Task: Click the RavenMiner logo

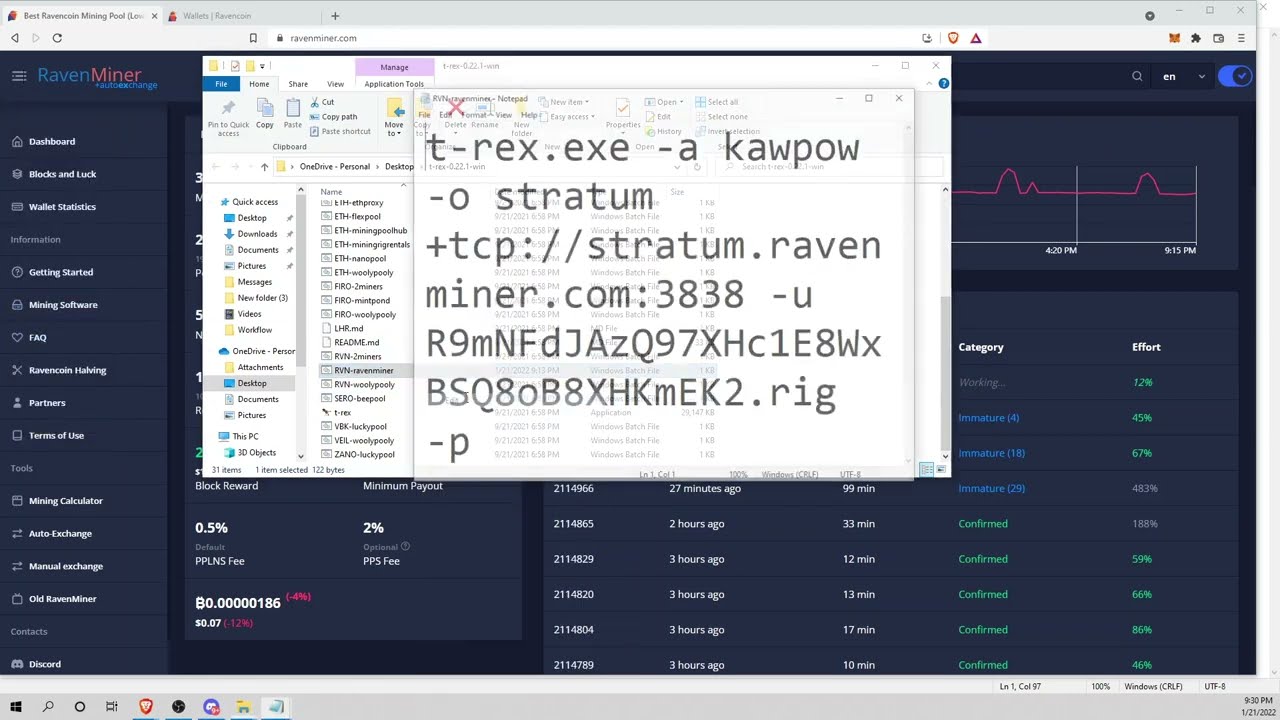Action: [97, 77]
